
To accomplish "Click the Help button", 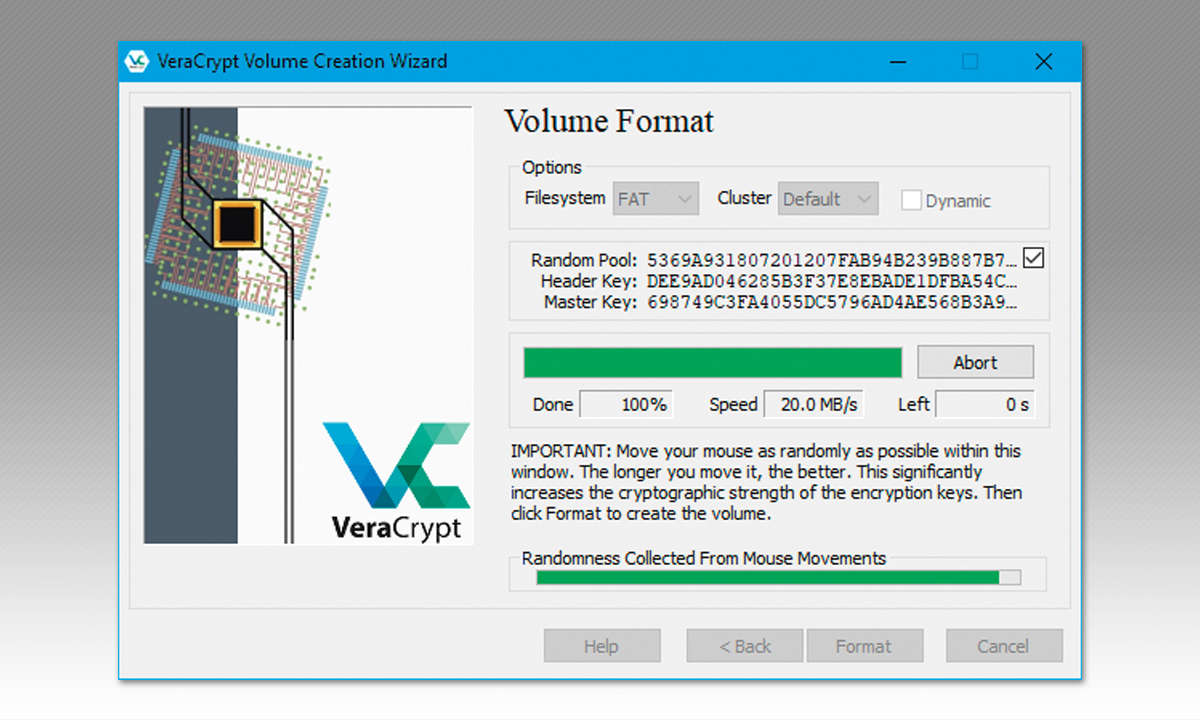I will (x=601, y=646).
